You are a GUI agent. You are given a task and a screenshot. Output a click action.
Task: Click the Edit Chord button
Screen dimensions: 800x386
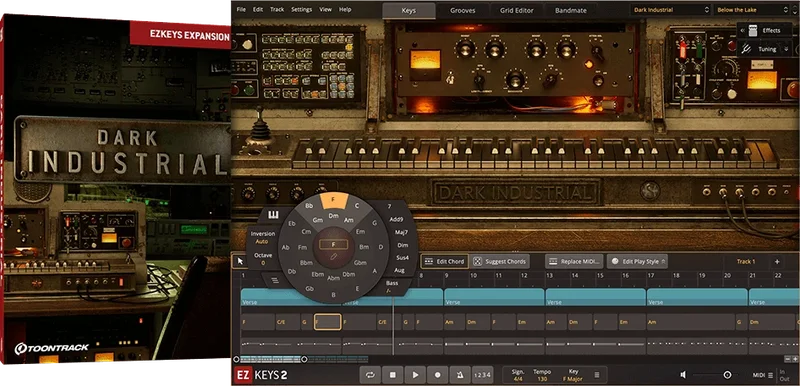click(x=444, y=262)
